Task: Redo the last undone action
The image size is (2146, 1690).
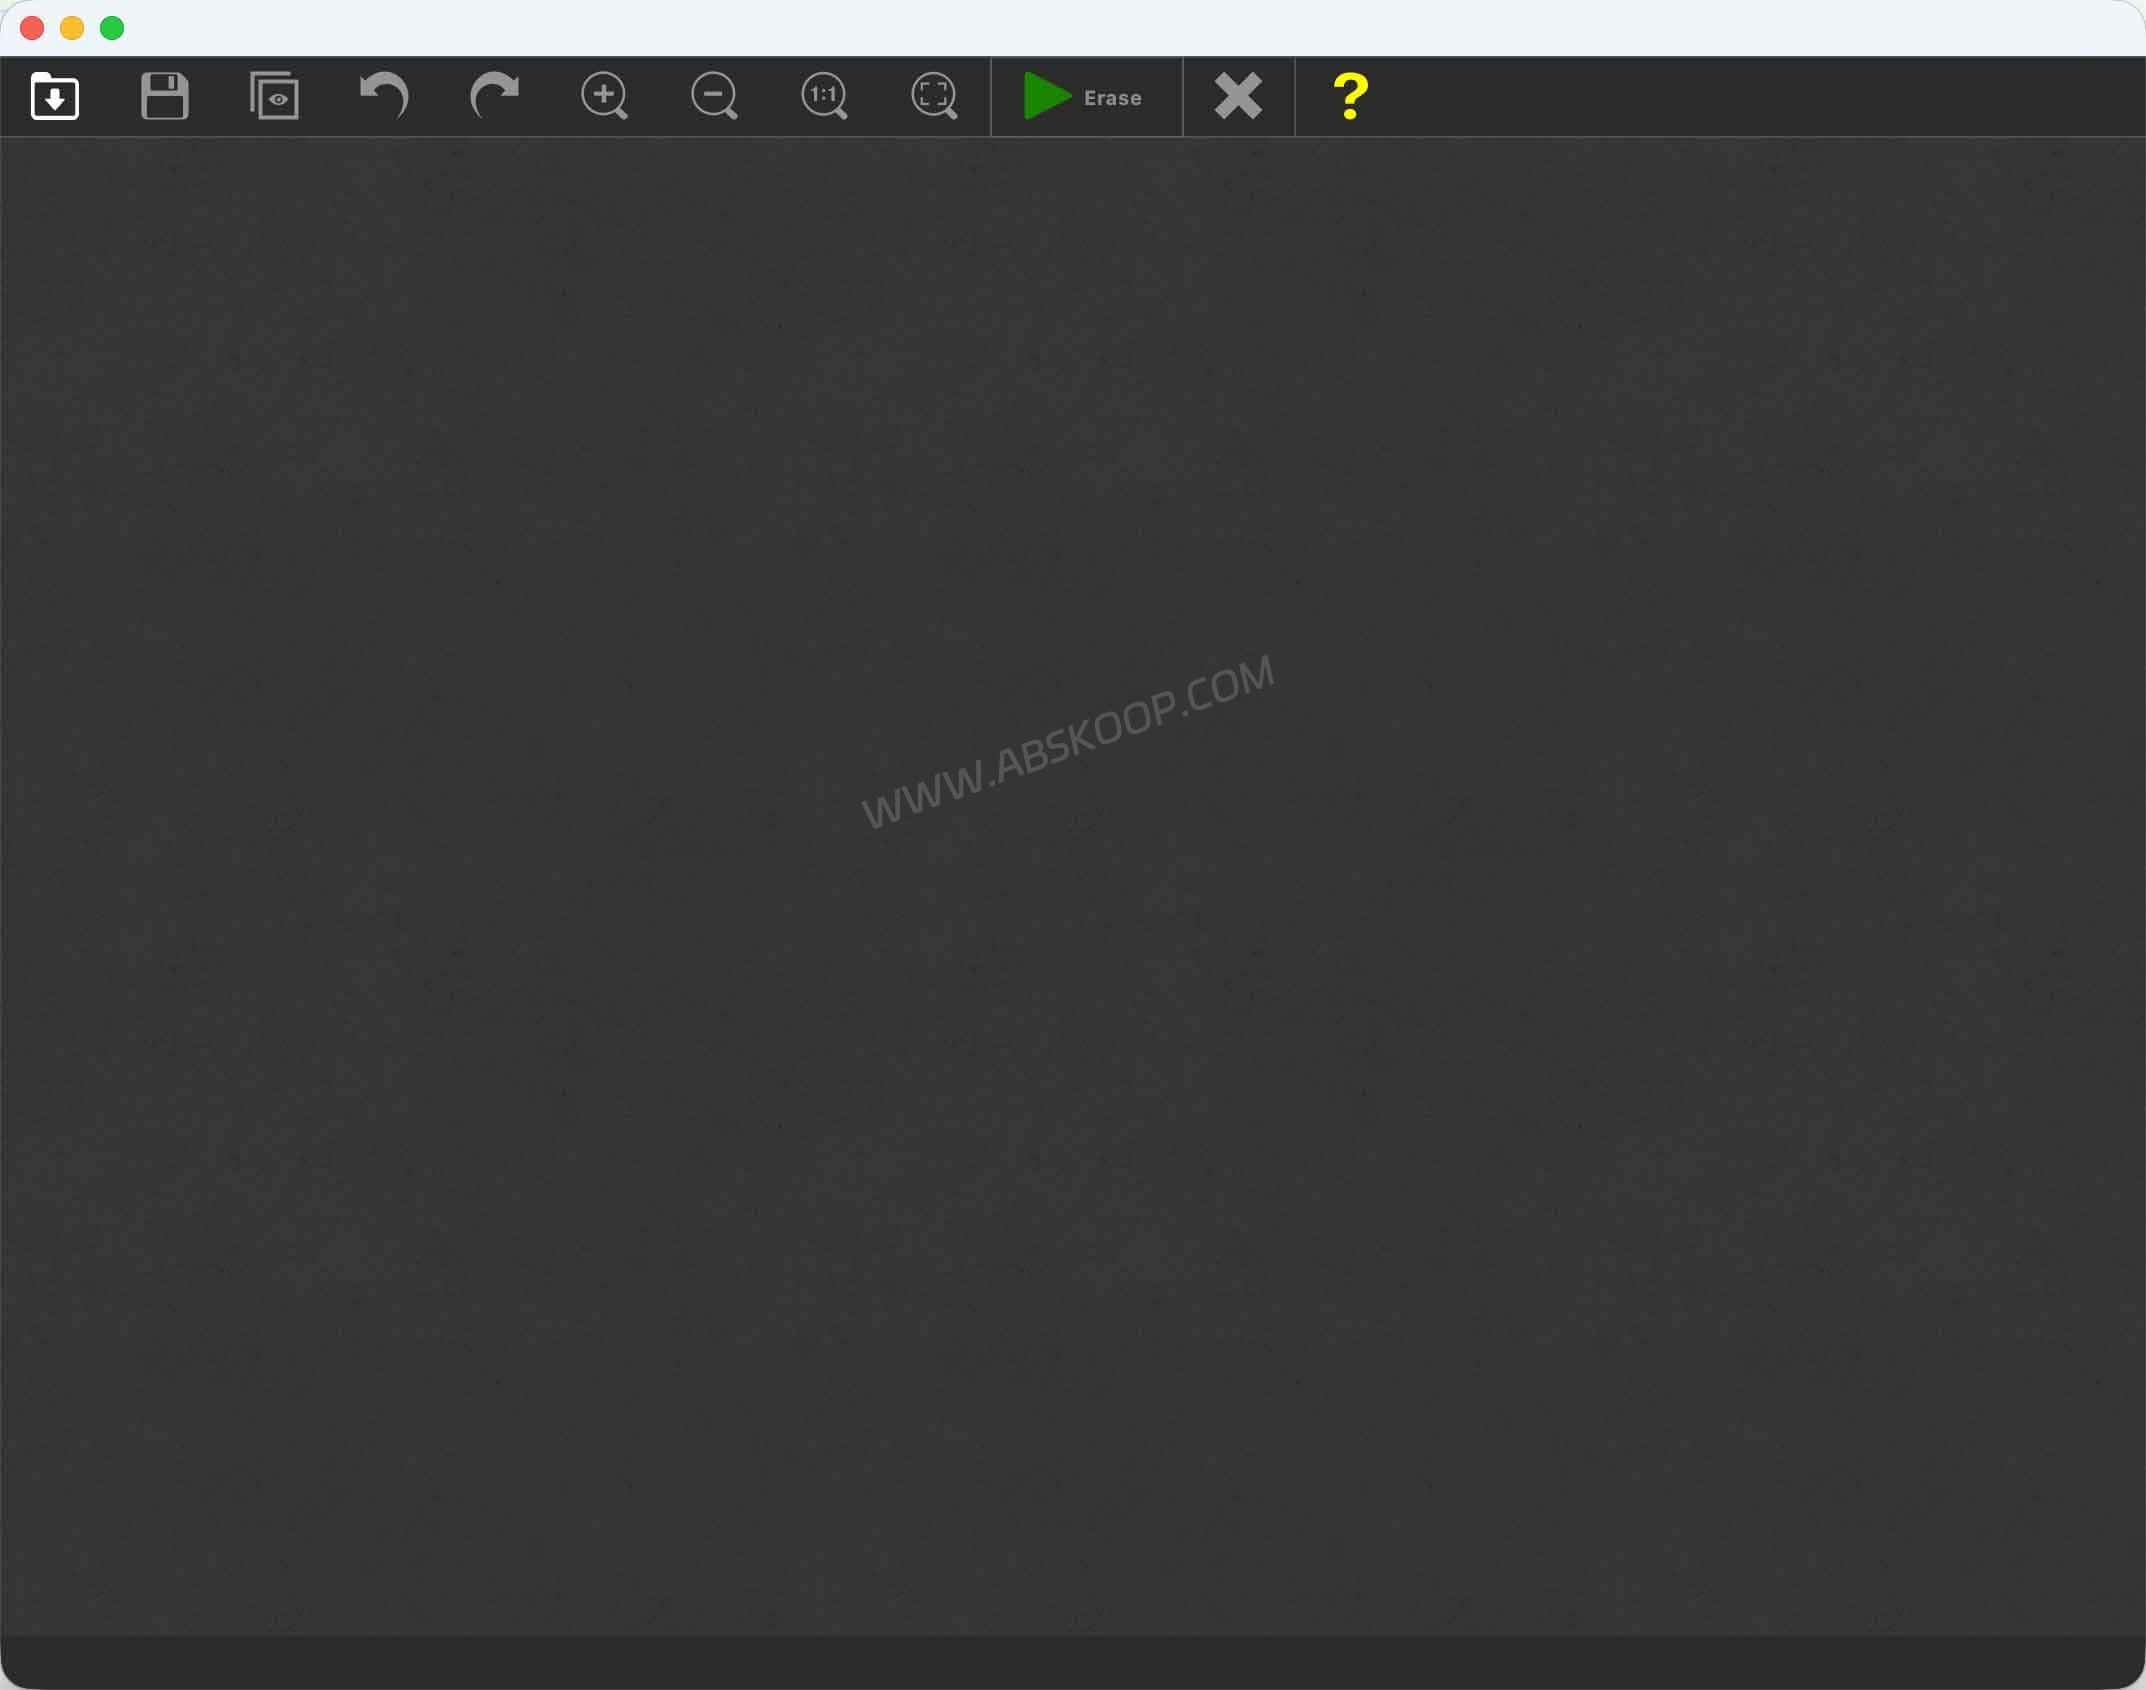Action: (x=494, y=96)
